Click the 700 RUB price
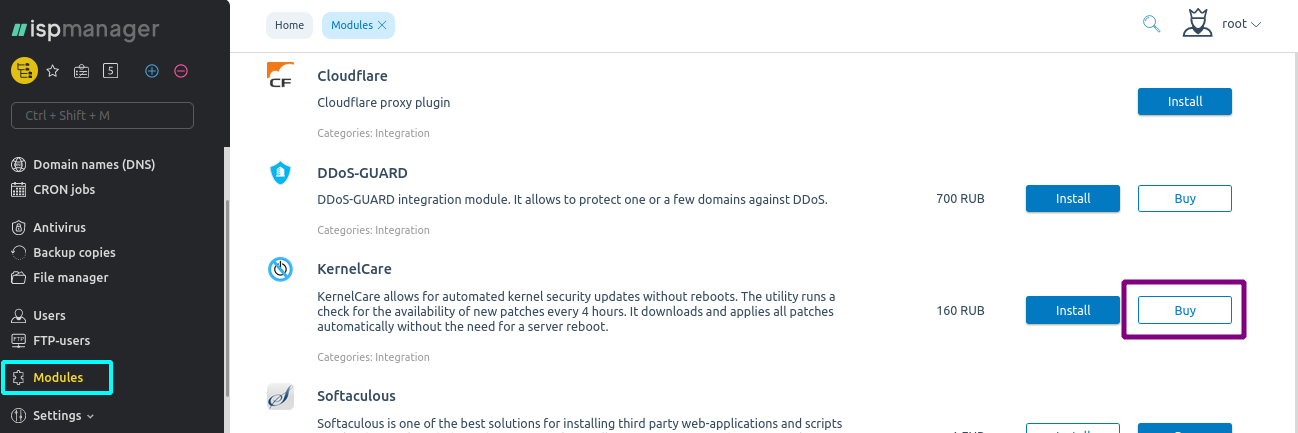Image resolution: width=1298 pixels, height=433 pixels. [x=960, y=199]
